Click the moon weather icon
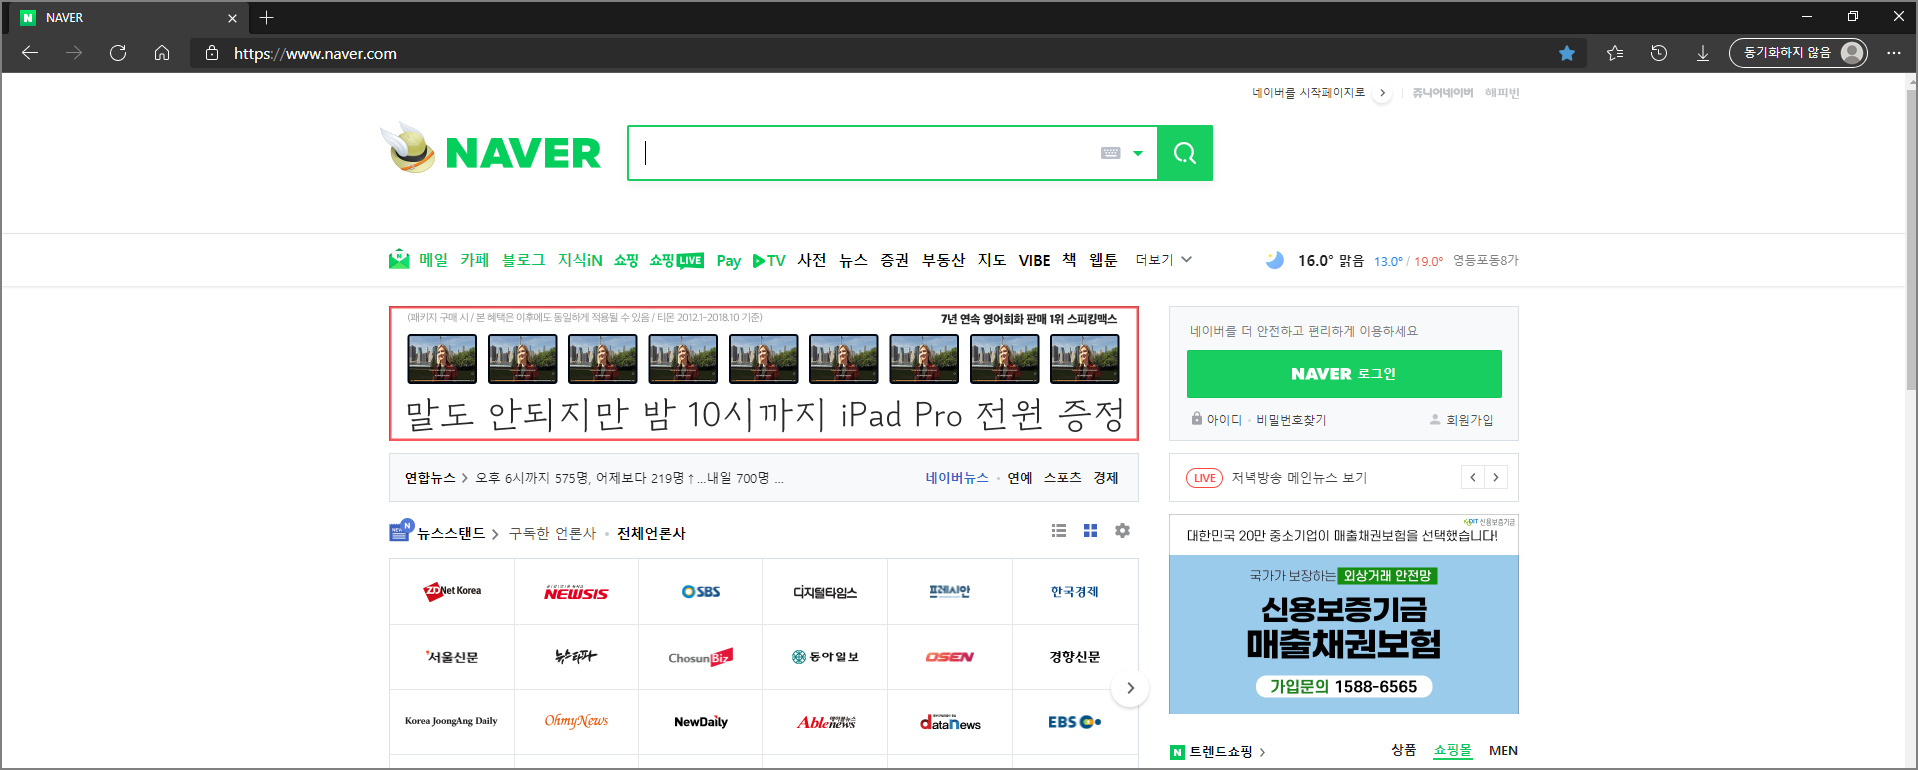 [x=1275, y=260]
